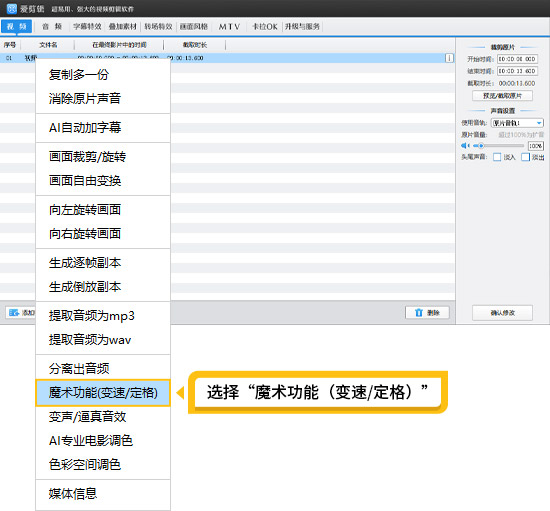Select 生成倒放副本 menu entry
This screenshot has height=511, width=550.
coord(103,287)
